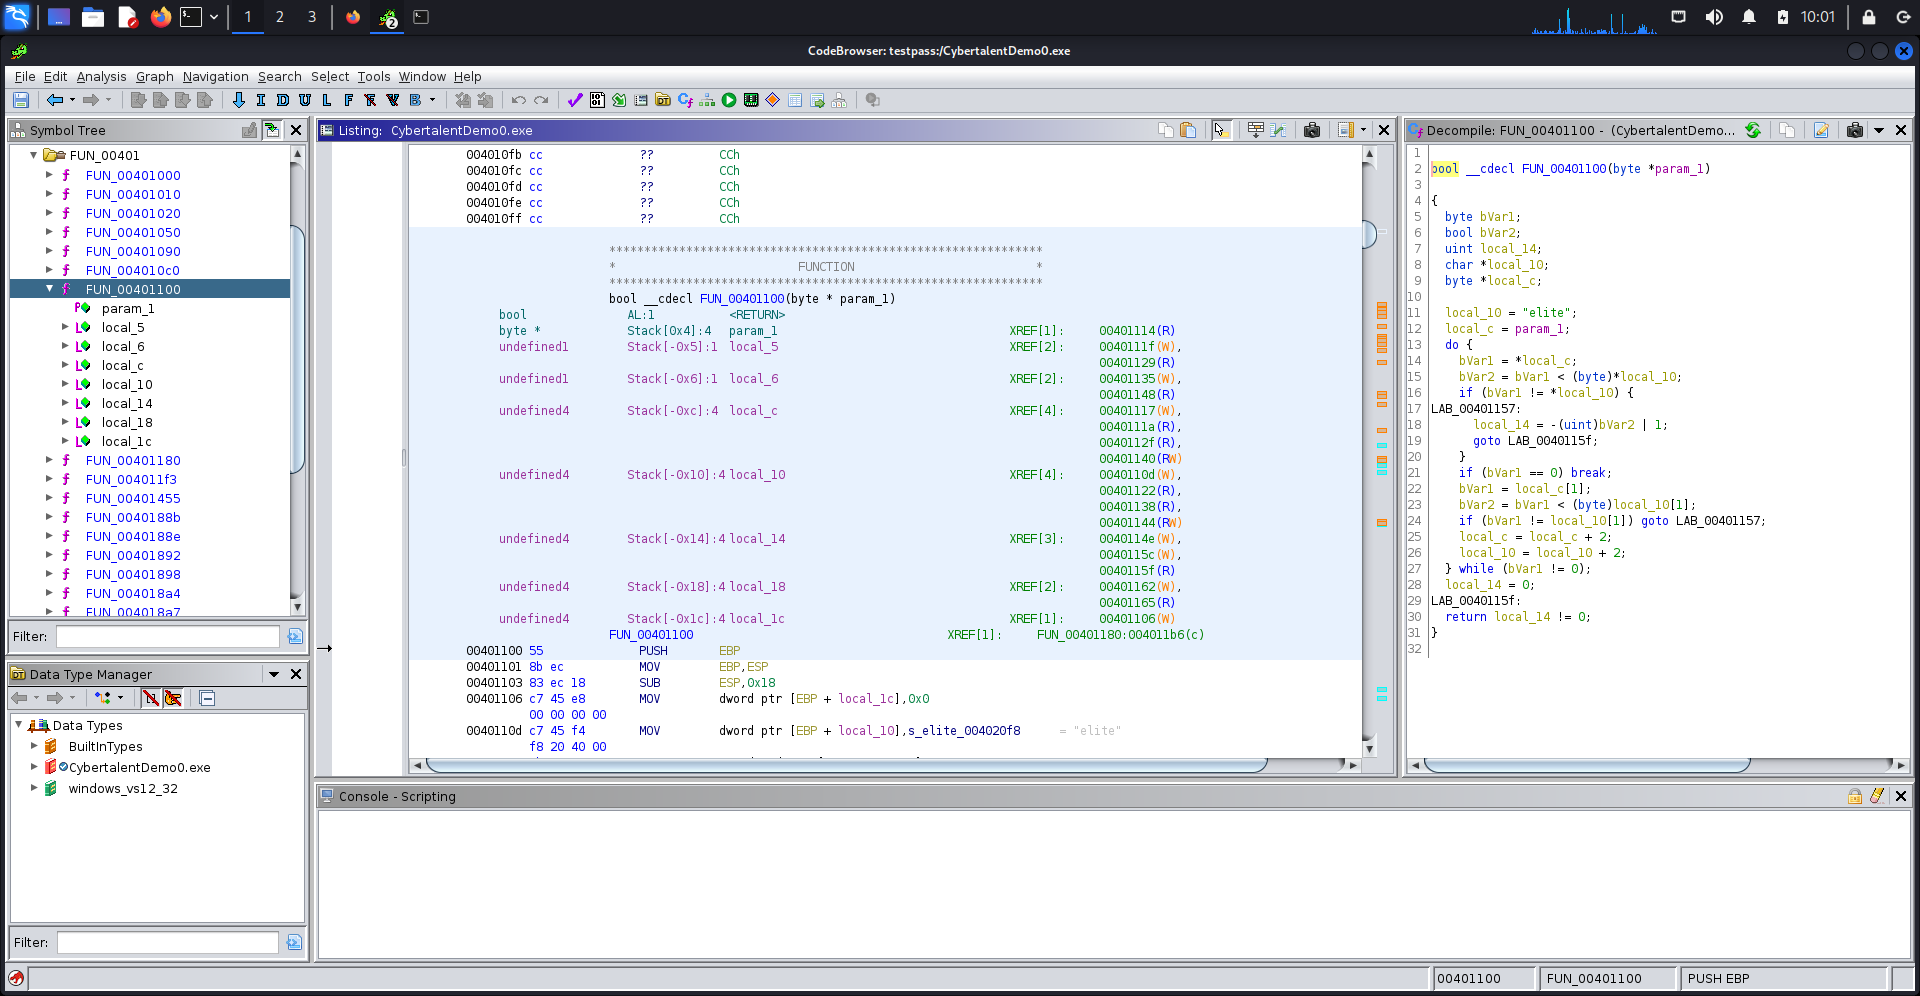Paste using the Listing clipboard icon
The height and width of the screenshot is (996, 1920).
[x=1188, y=130]
